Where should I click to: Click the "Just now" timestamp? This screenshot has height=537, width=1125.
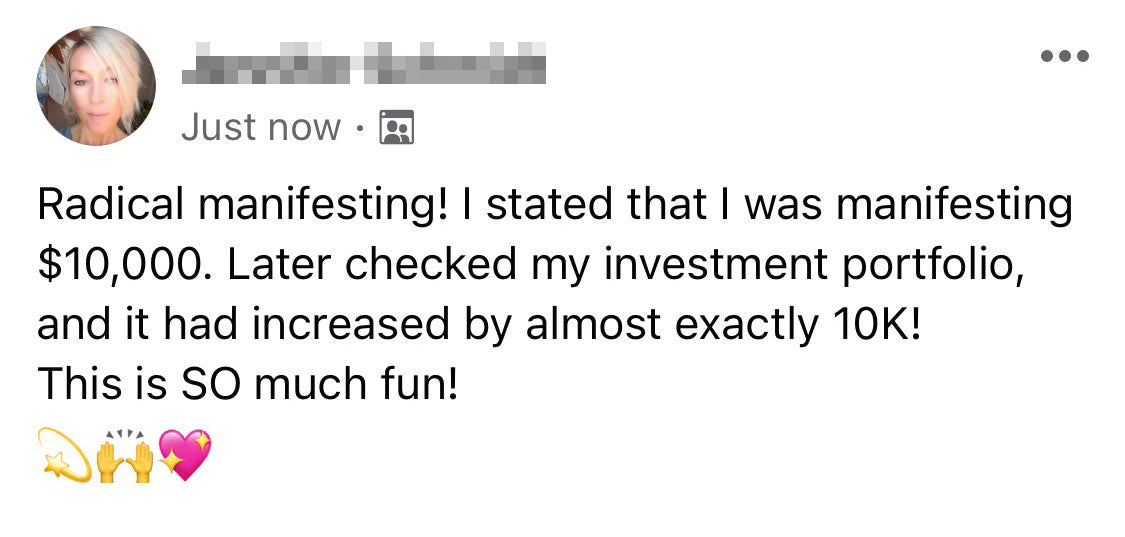(261, 127)
